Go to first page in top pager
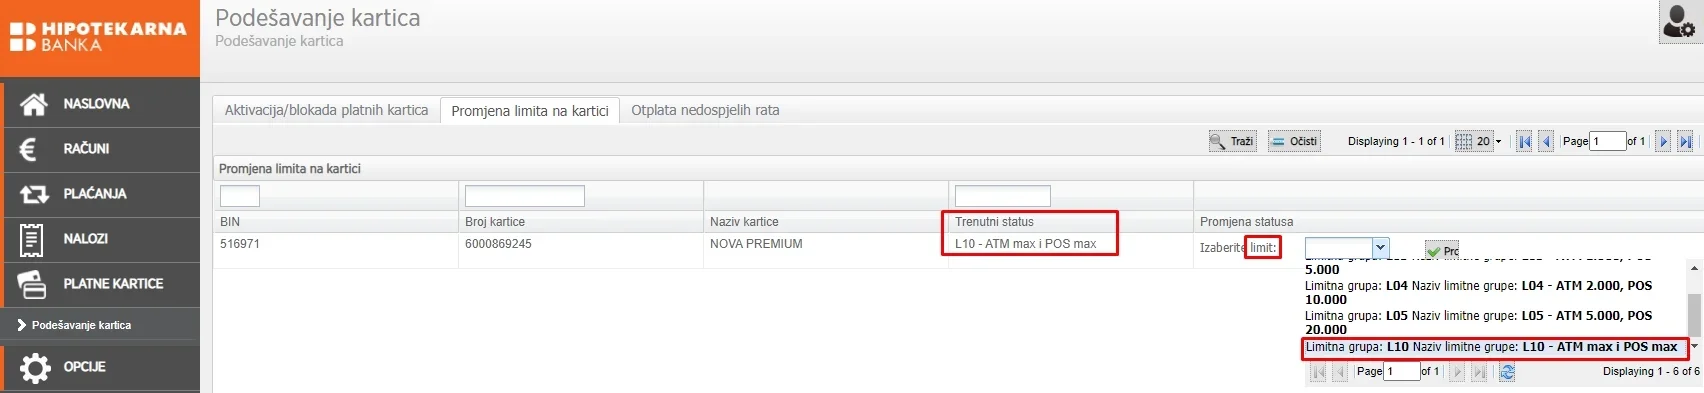The width and height of the screenshot is (1704, 393). tap(1524, 141)
